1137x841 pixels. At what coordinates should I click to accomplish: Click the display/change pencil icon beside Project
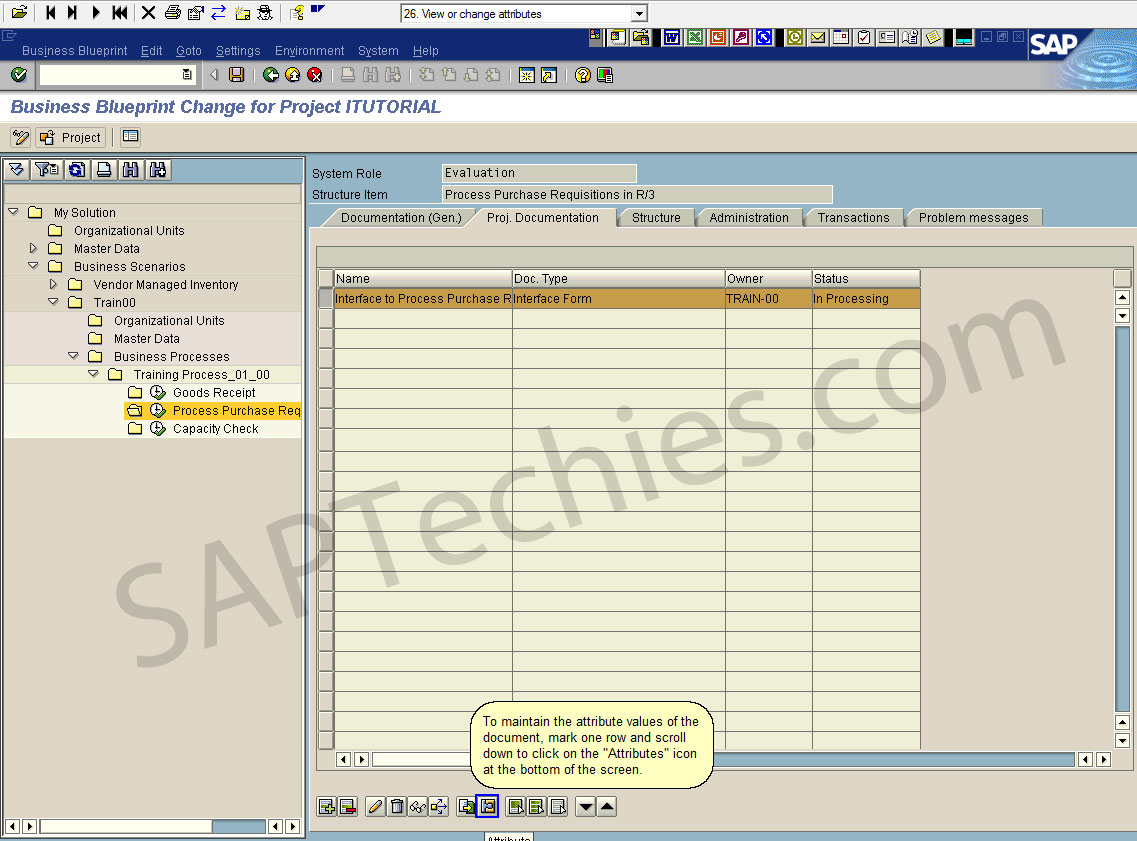[x=21, y=137]
